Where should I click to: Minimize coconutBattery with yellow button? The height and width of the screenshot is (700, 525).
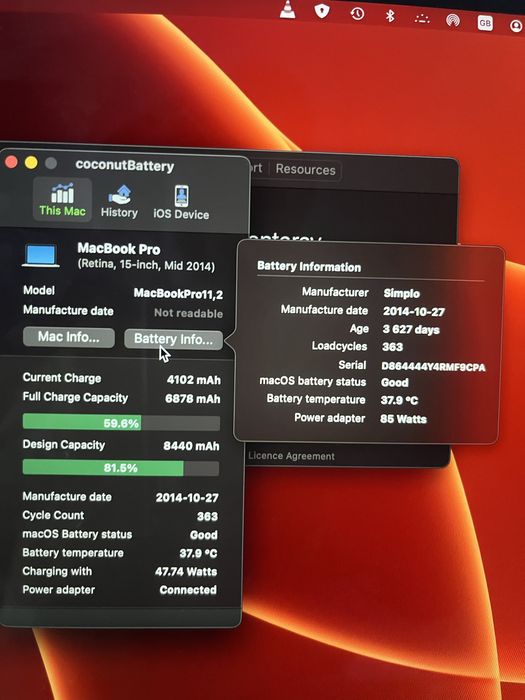[x=31, y=162]
